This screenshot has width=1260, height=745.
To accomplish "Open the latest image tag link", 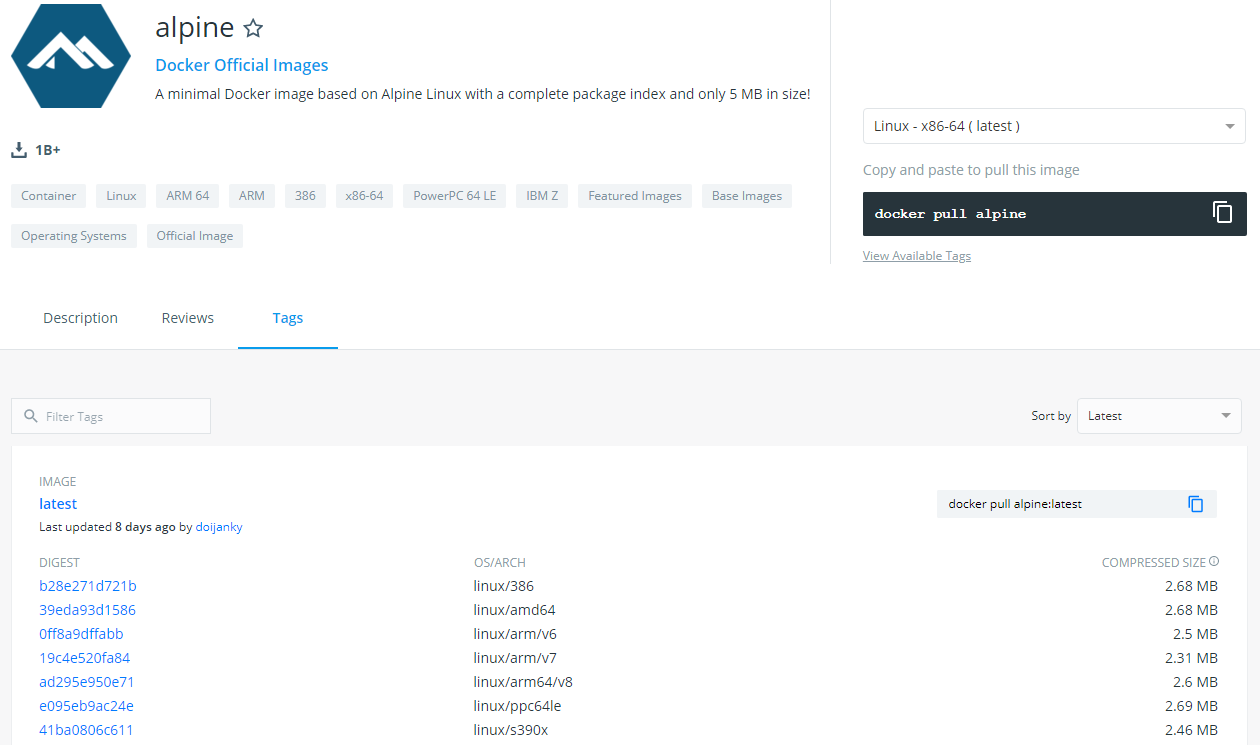I will pyautogui.click(x=58, y=504).
